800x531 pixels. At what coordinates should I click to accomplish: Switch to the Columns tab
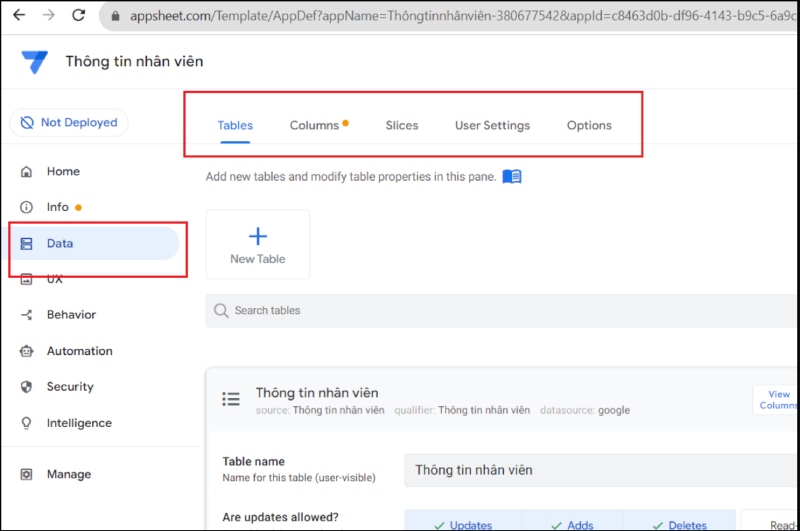pyautogui.click(x=314, y=125)
